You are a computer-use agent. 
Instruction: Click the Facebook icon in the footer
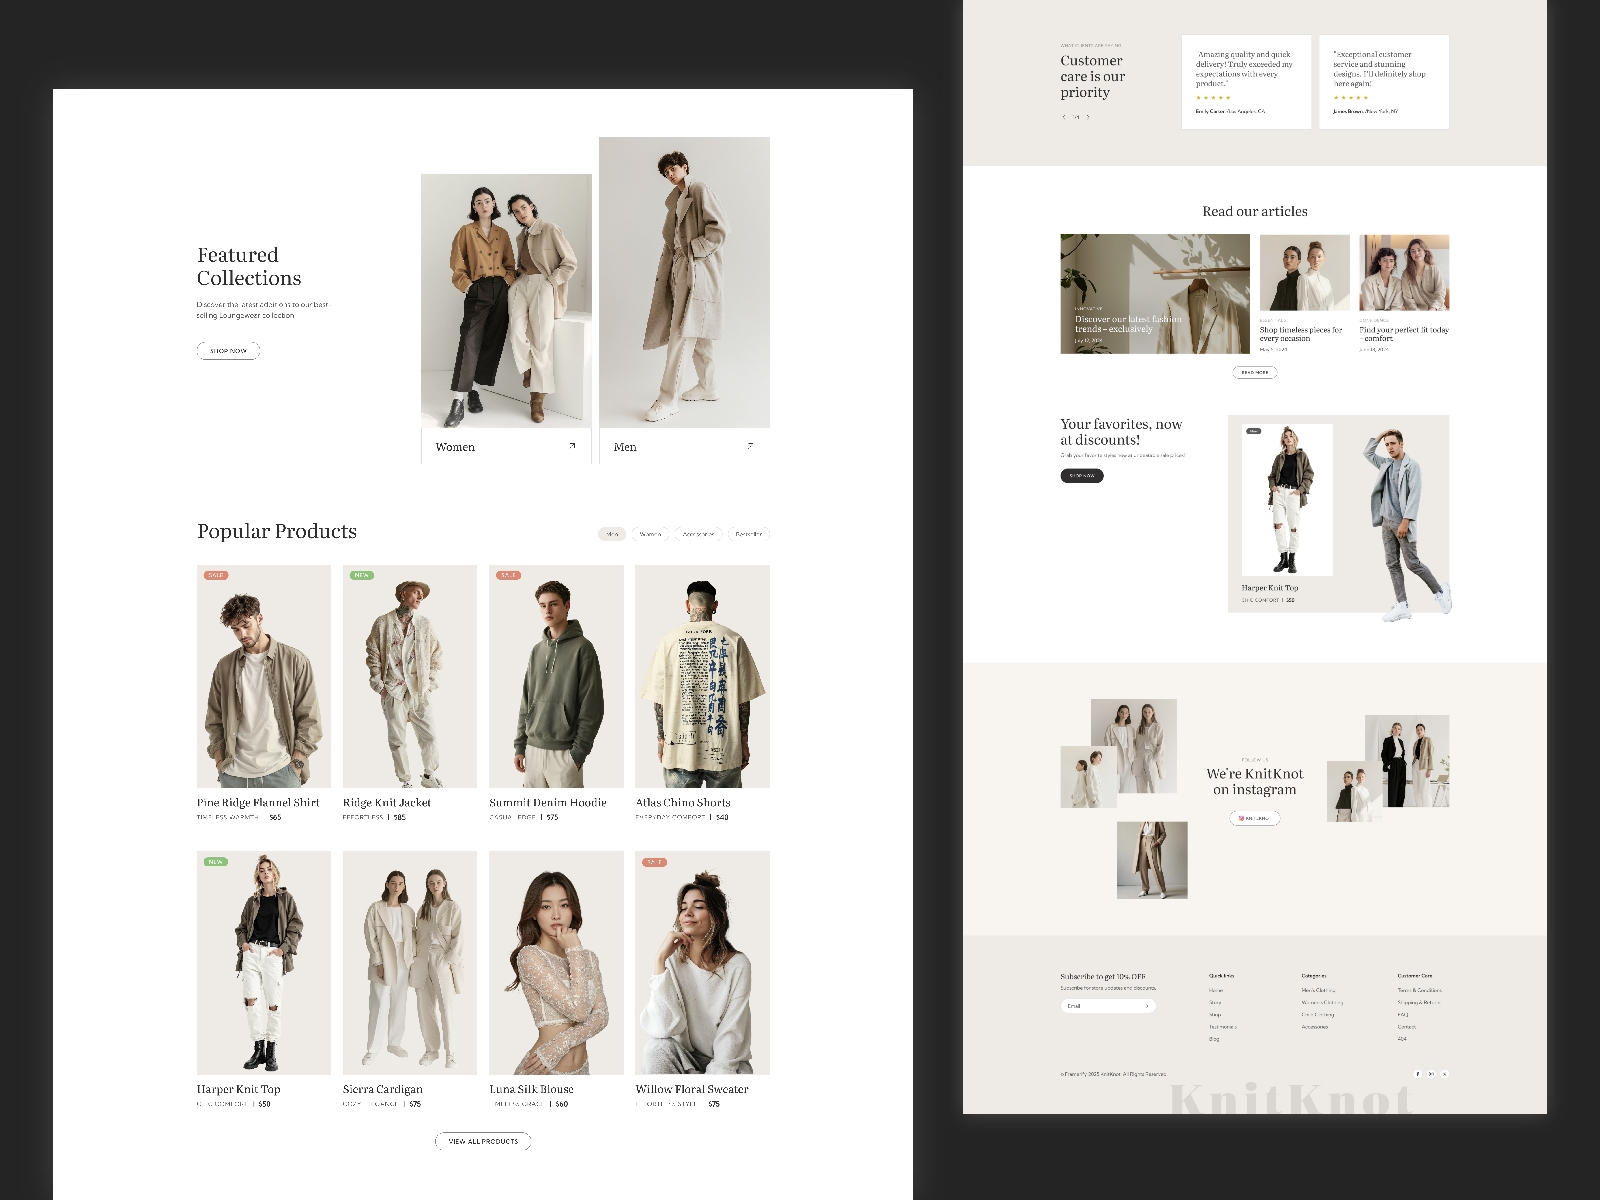tap(1418, 1074)
